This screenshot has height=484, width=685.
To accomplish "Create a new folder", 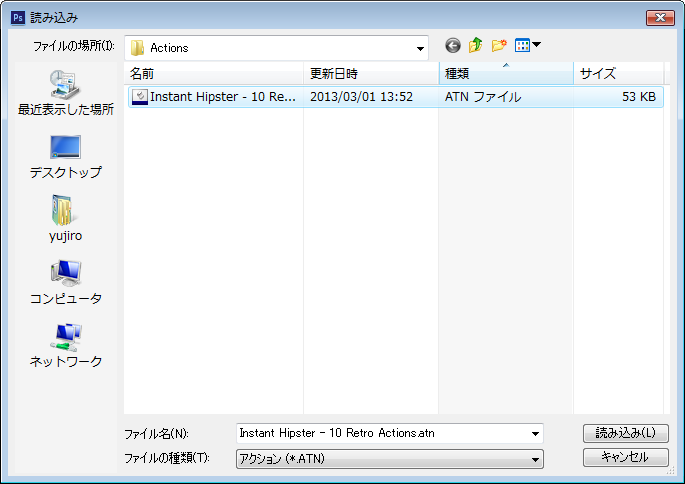I will [499, 45].
